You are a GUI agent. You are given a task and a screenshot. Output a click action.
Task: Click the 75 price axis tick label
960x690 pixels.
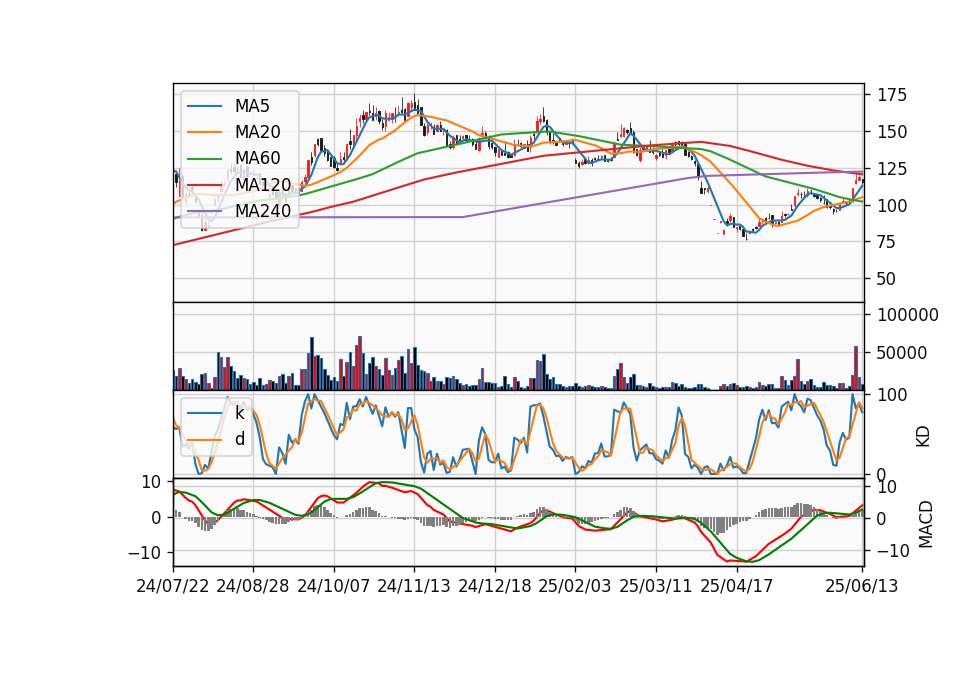click(x=887, y=242)
